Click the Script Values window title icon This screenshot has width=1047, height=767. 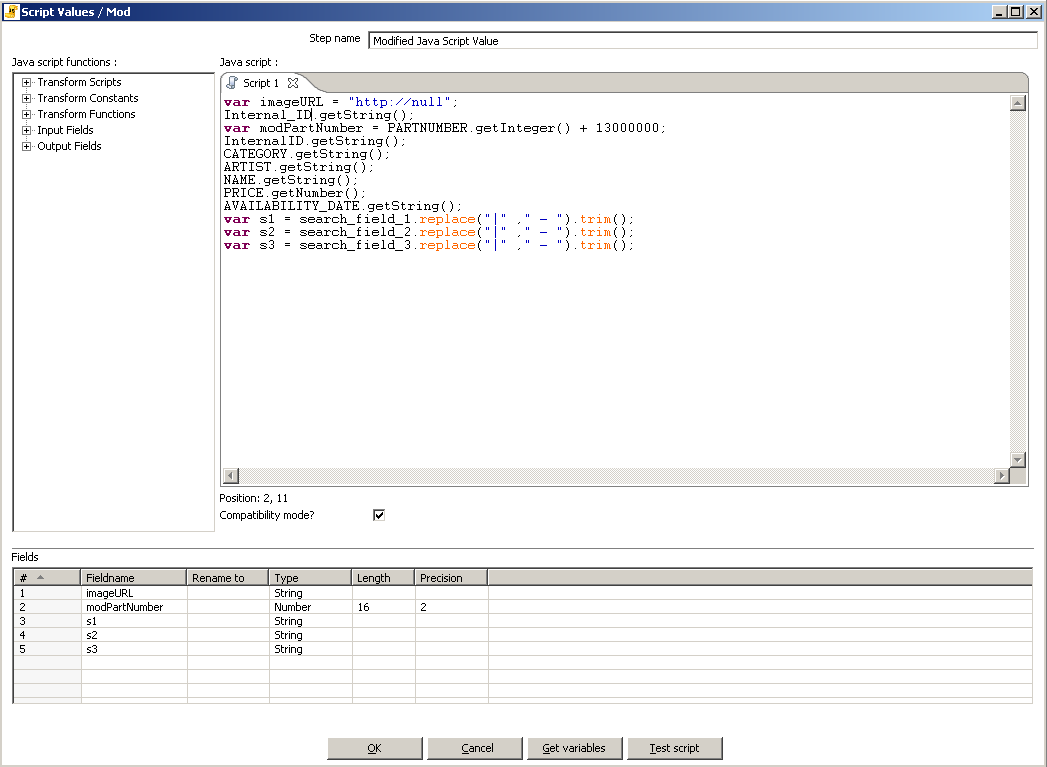[11, 11]
